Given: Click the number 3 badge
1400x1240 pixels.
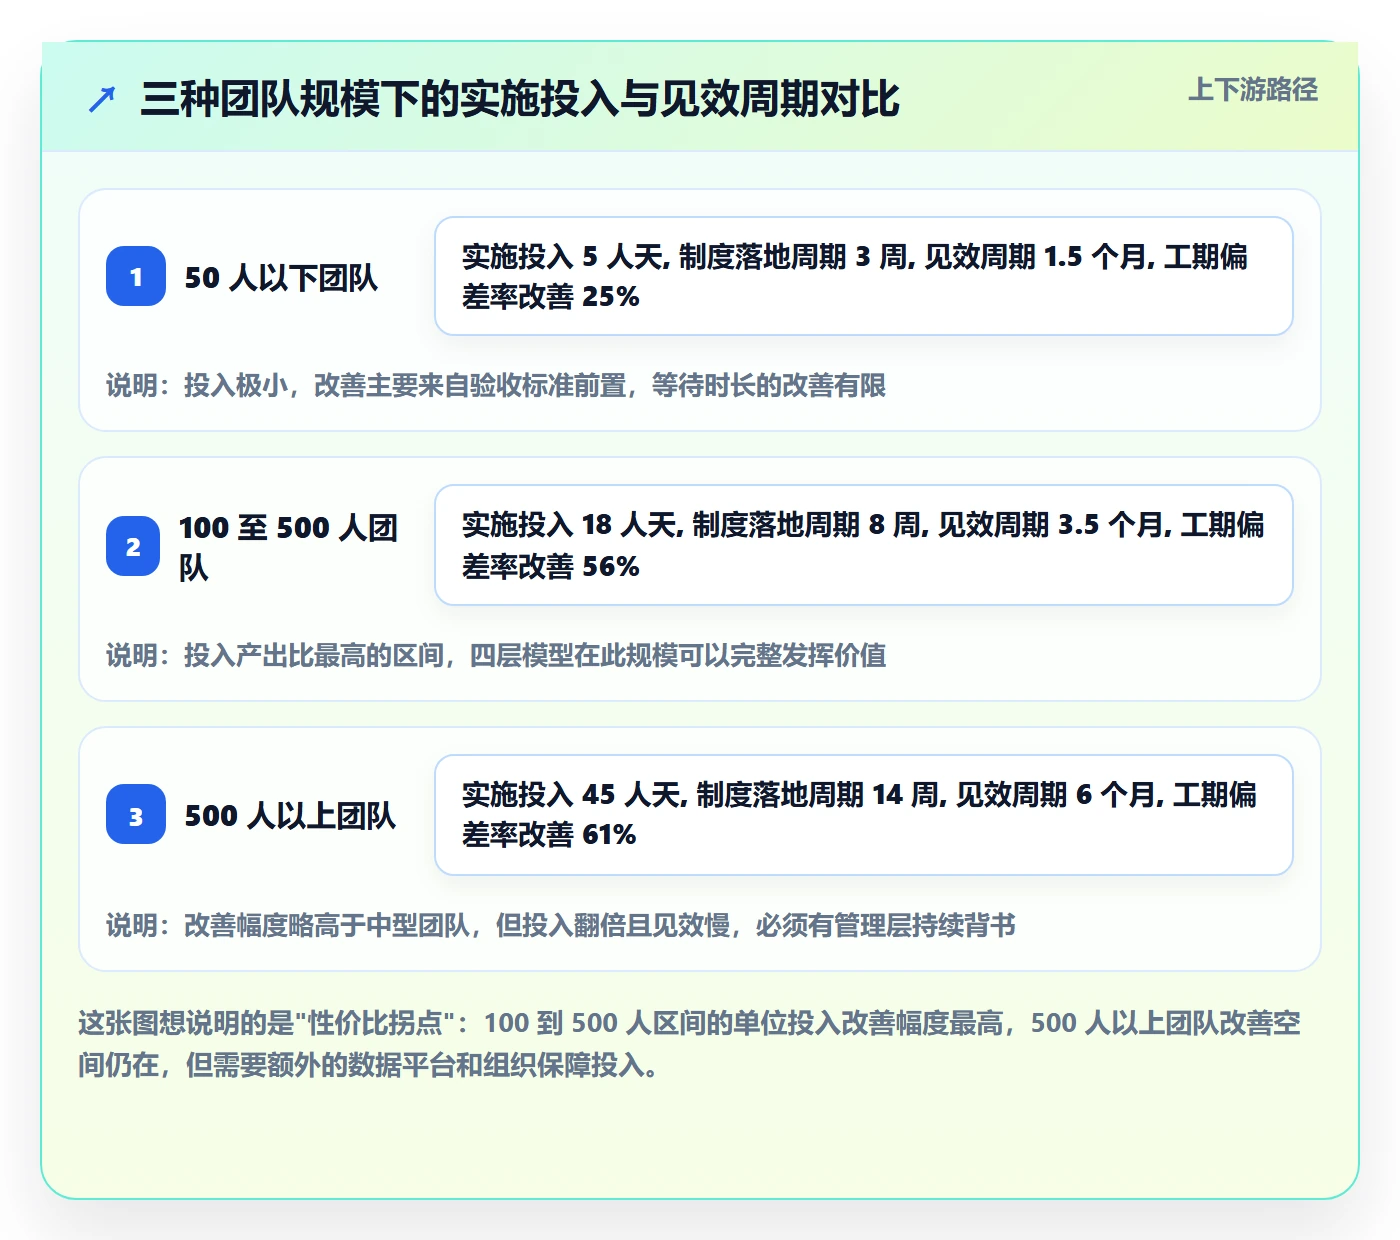Looking at the screenshot, I should click(x=136, y=814).
